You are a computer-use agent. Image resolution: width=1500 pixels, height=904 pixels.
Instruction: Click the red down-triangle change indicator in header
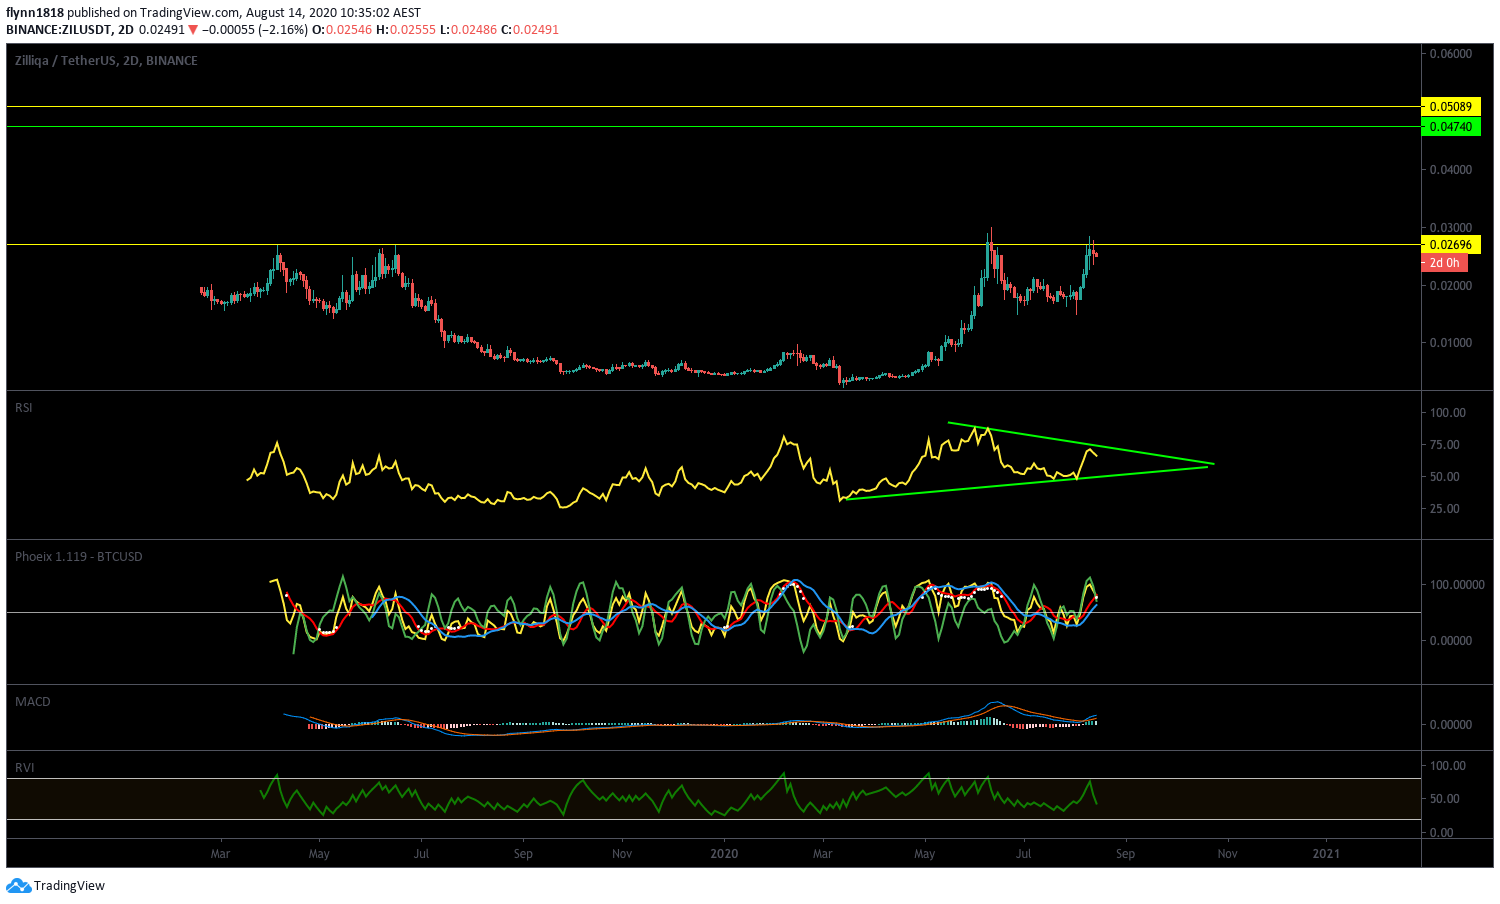click(x=193, y=30)
